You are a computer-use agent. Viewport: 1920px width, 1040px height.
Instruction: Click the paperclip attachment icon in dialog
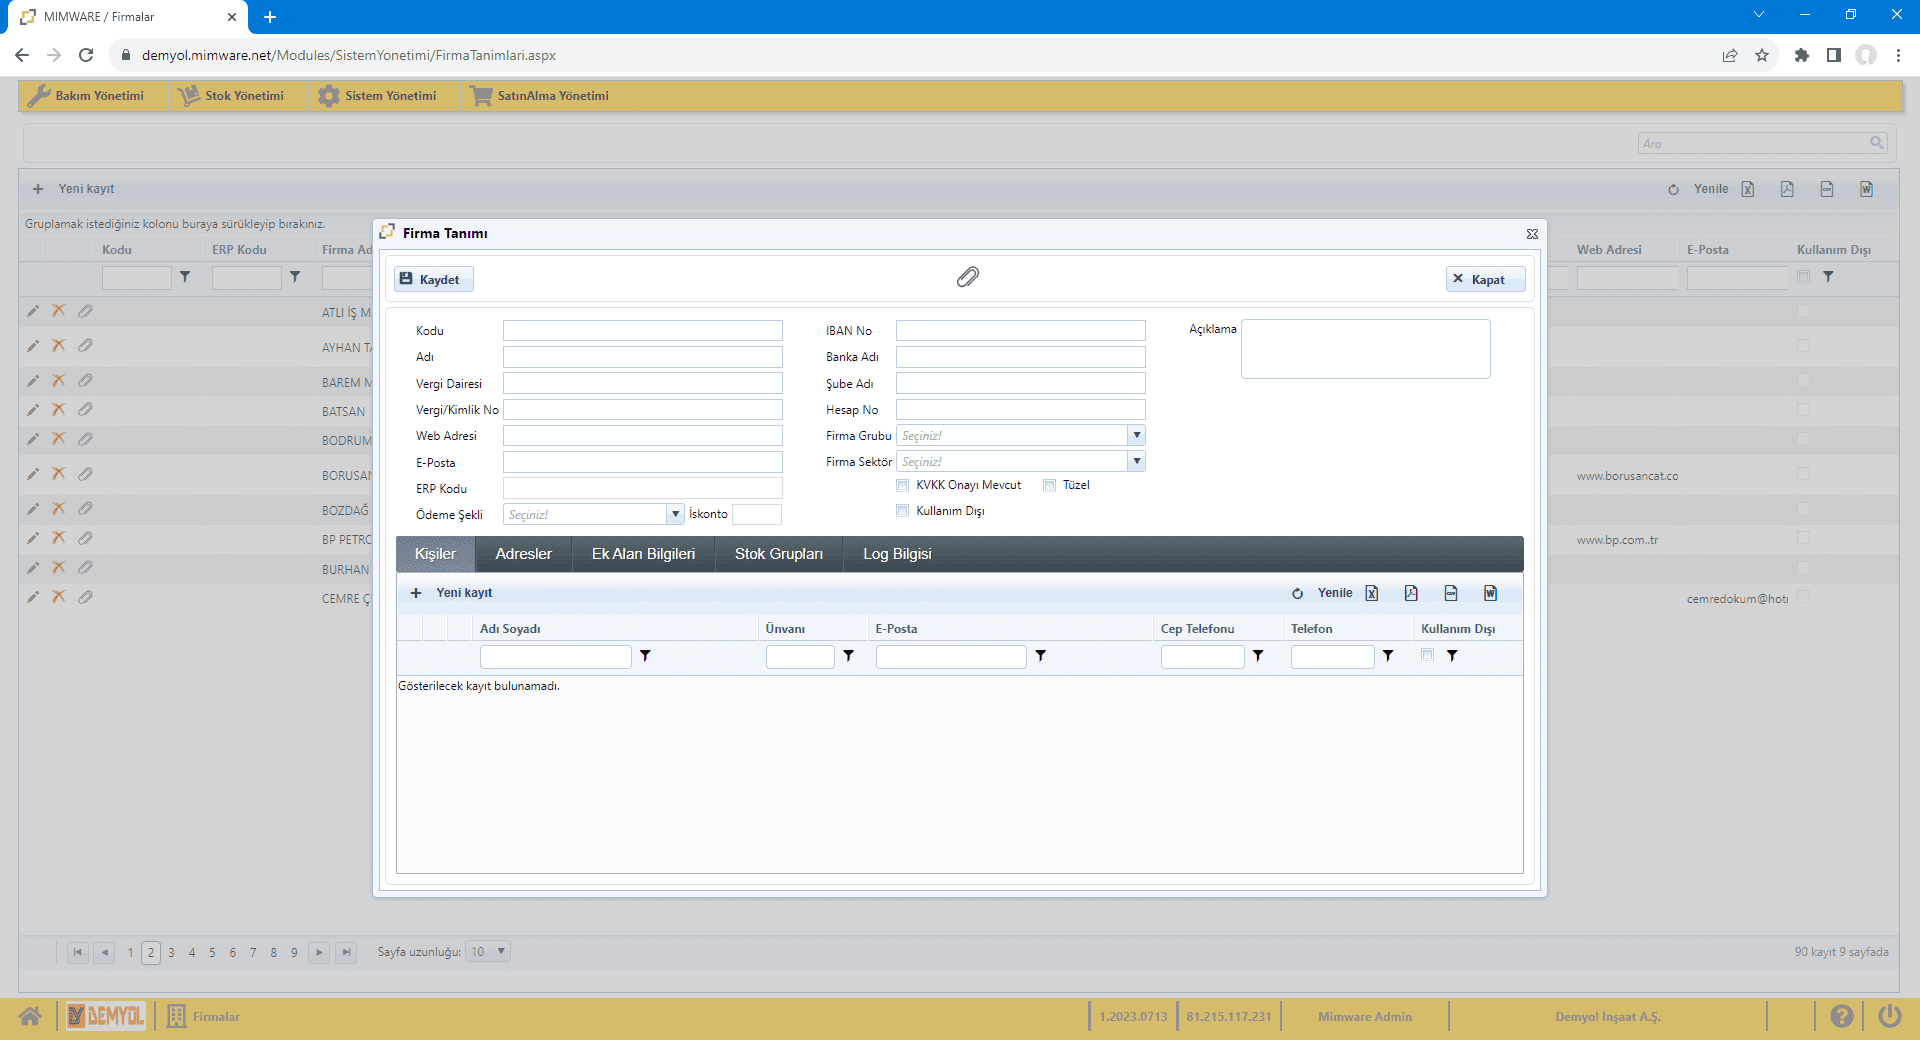tap(967, 277)
